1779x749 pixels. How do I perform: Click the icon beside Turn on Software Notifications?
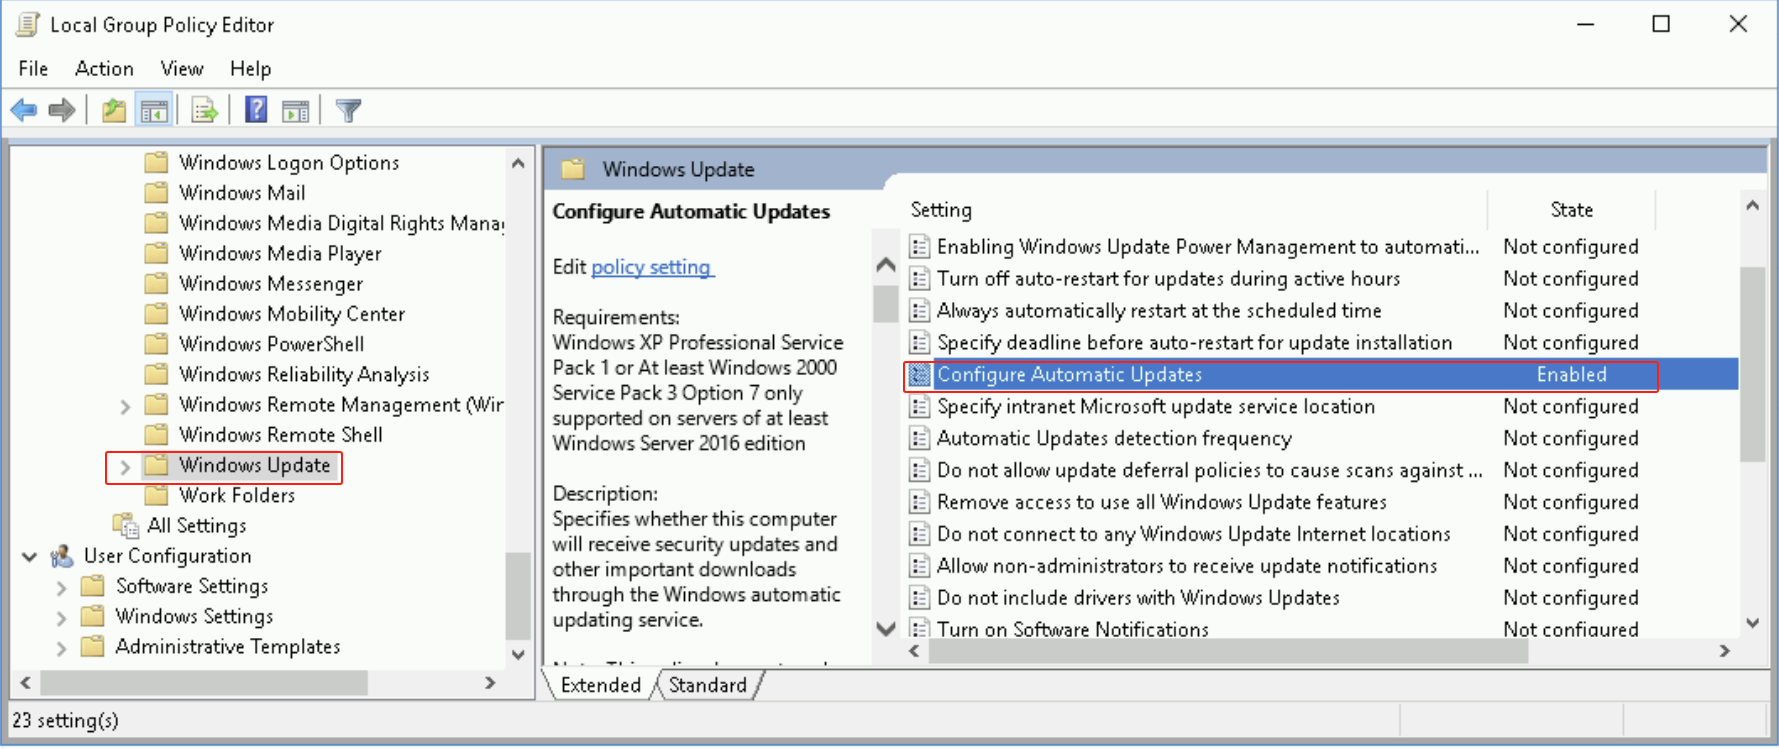click(x=919, y=629)
